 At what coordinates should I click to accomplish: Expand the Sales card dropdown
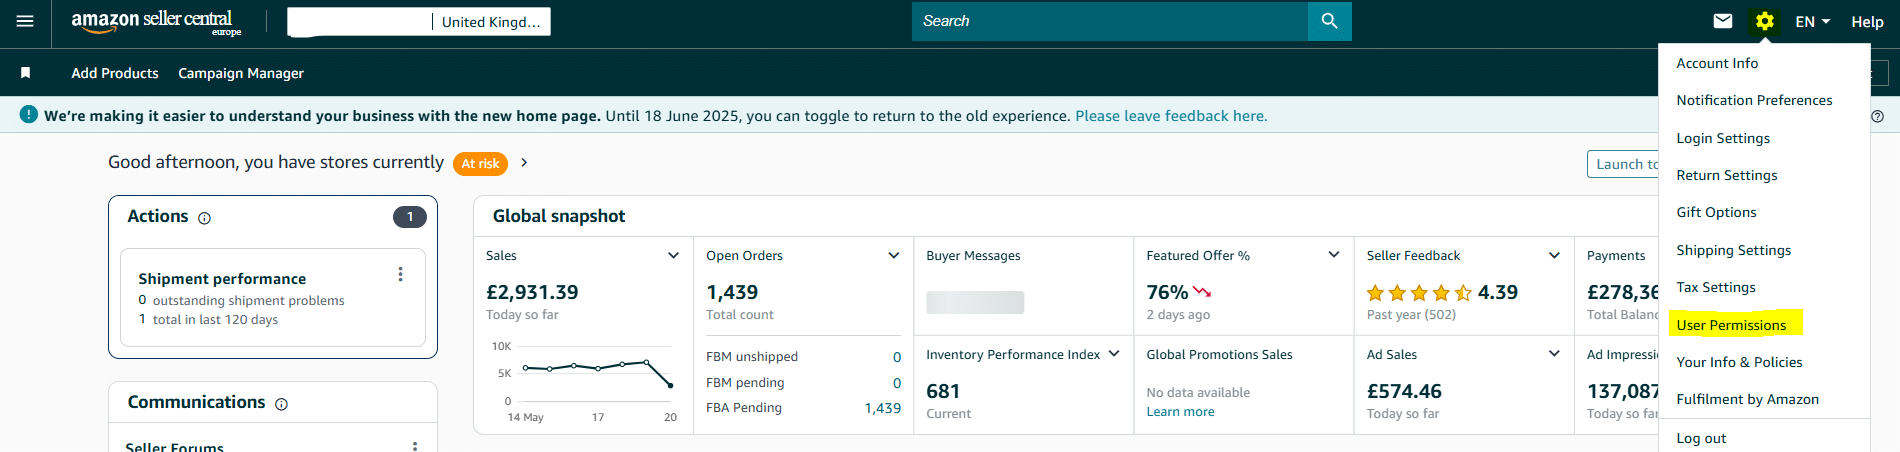pyautogui.click(x=673, y=256)
